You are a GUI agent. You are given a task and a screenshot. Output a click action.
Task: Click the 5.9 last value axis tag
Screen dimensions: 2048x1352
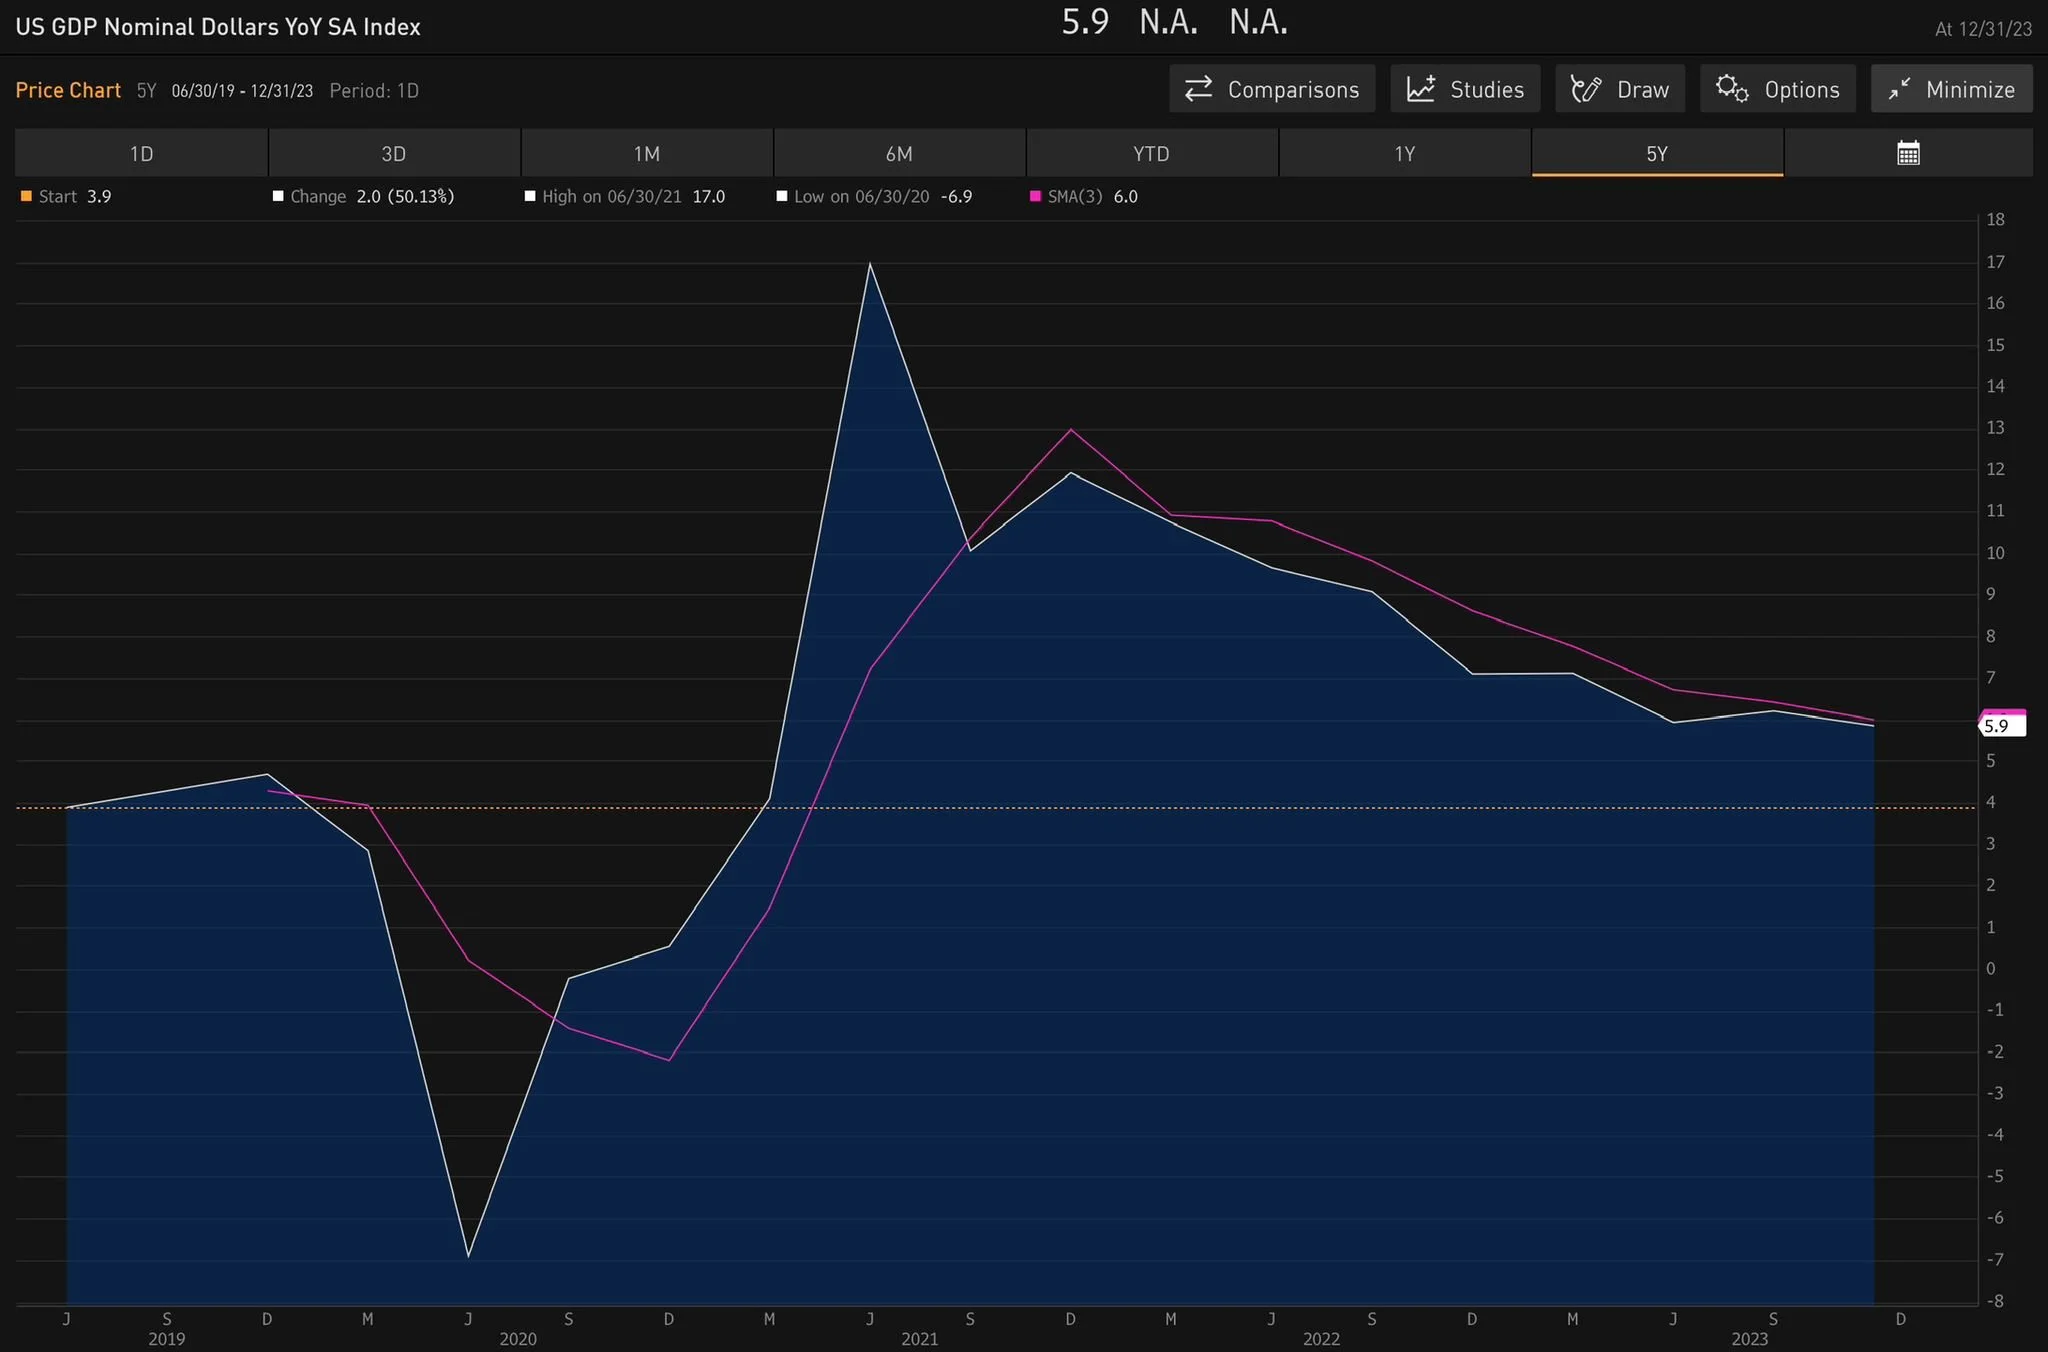[2001, 726]
